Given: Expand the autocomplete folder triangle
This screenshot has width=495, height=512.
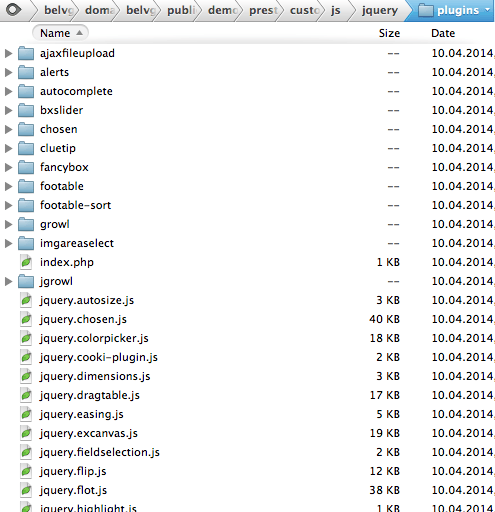Looking at the screenshot, I should (x=8, y=91).
